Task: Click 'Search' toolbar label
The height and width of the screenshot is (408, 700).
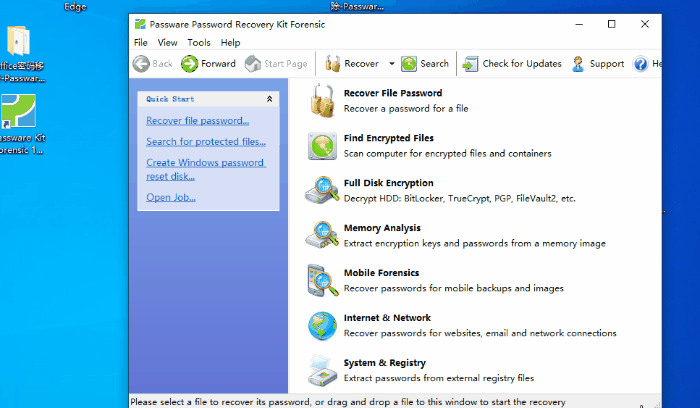Action: tap(434, 64)
